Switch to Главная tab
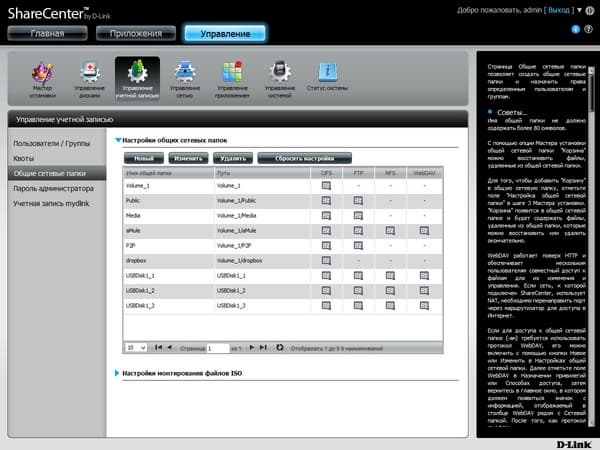The image size is (600, 450). [47, 33]
